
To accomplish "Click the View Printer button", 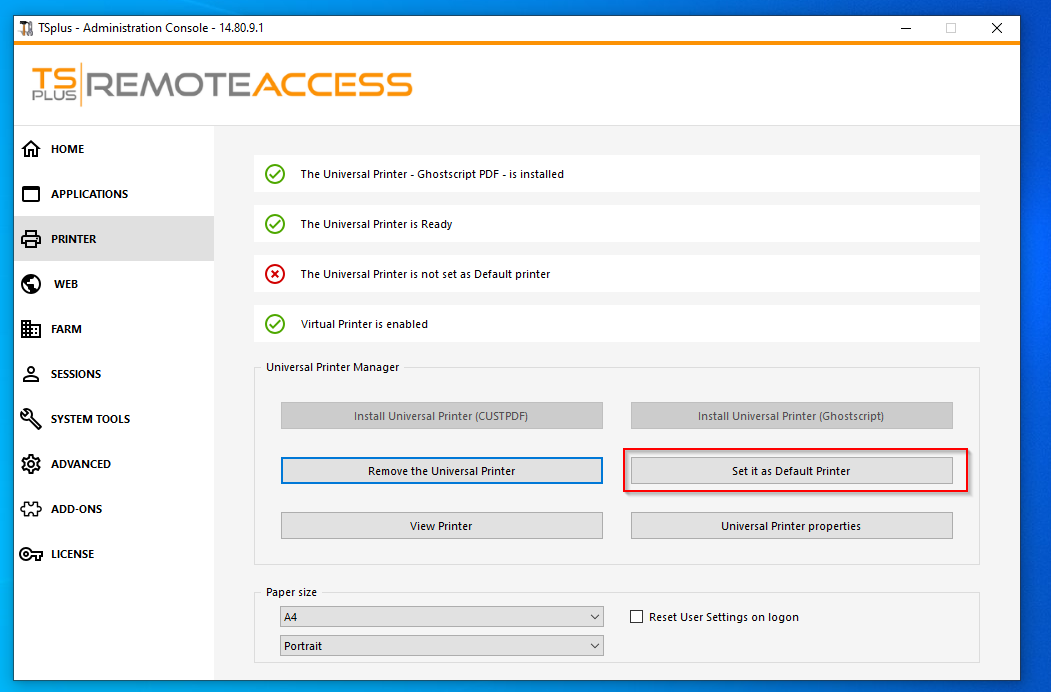I will [441, 526].
